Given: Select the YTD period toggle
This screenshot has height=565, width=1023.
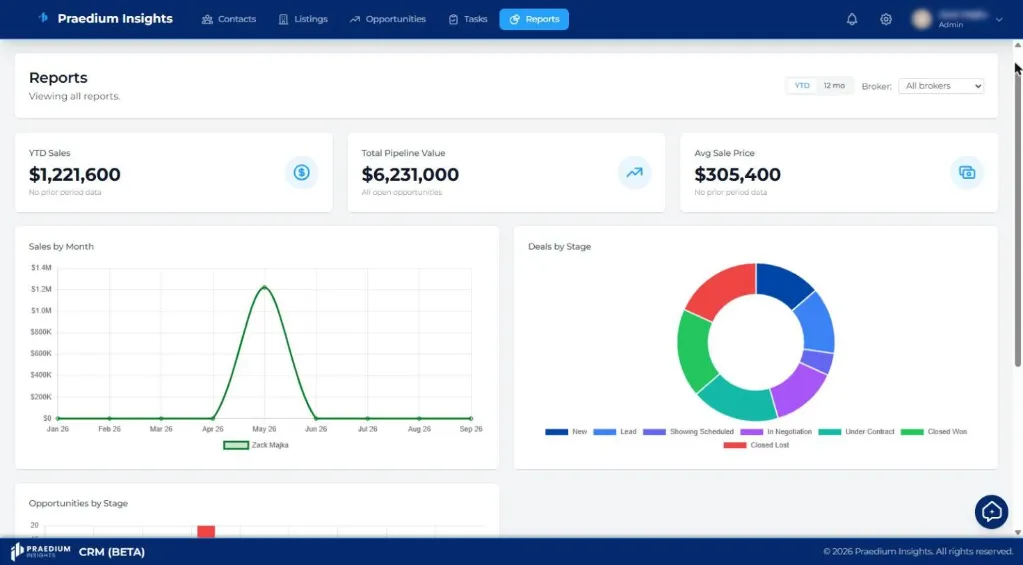Looking at the screenshot, I should 802,85.
